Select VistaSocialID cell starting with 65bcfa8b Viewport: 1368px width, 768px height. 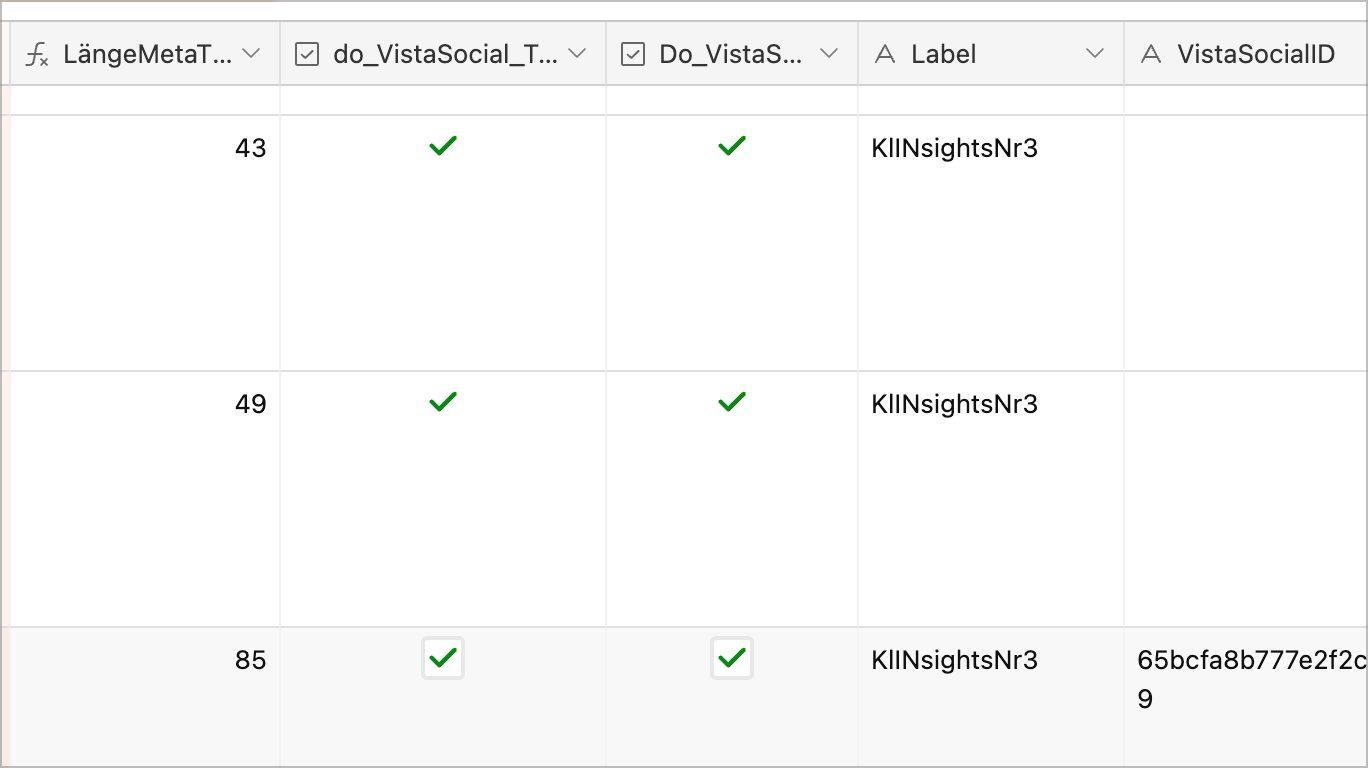click(1245, 697)
